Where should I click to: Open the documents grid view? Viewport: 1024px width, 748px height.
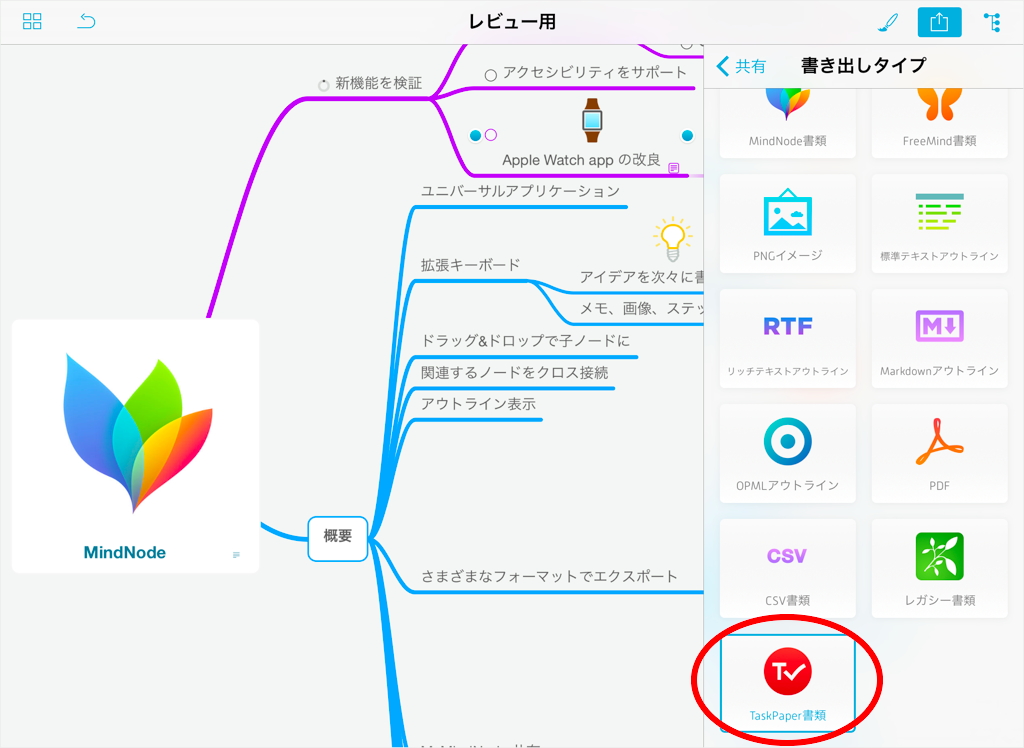click(32, 22)
